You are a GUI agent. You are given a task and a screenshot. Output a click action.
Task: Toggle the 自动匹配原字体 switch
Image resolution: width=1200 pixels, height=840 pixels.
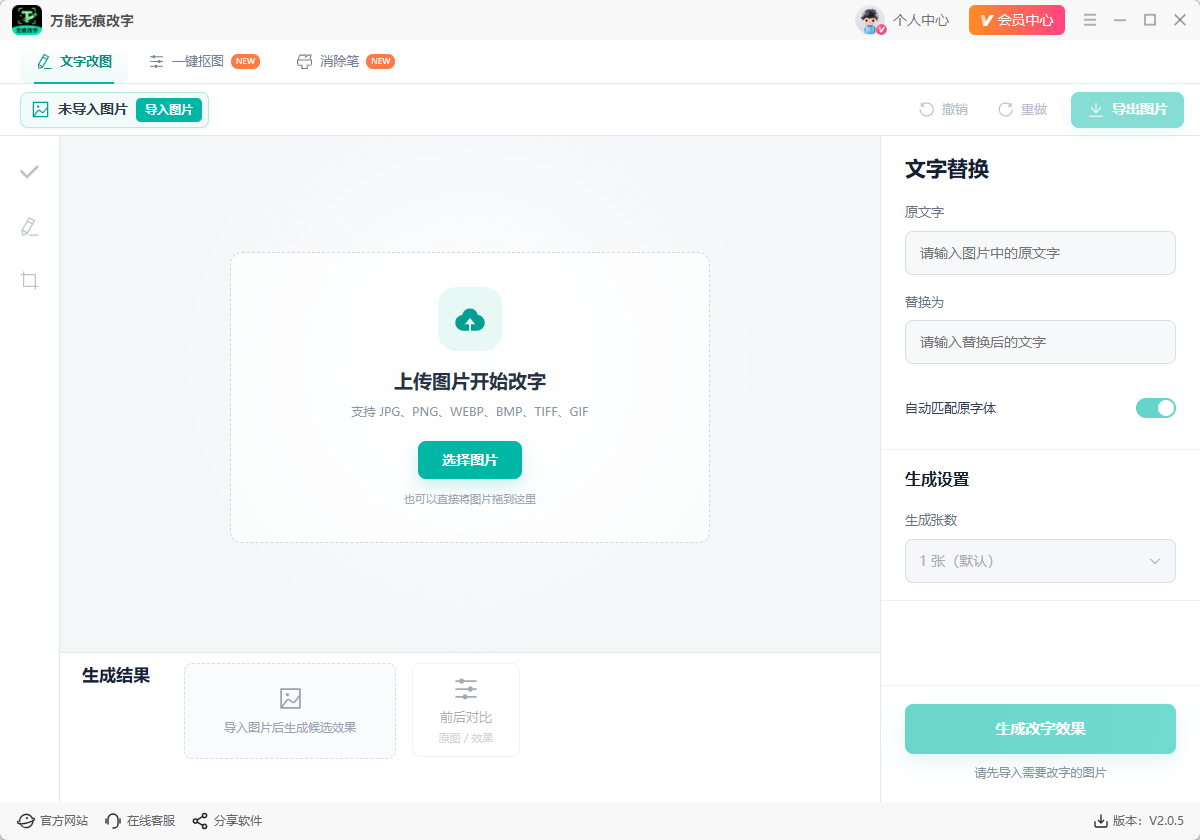[1156, 408]
